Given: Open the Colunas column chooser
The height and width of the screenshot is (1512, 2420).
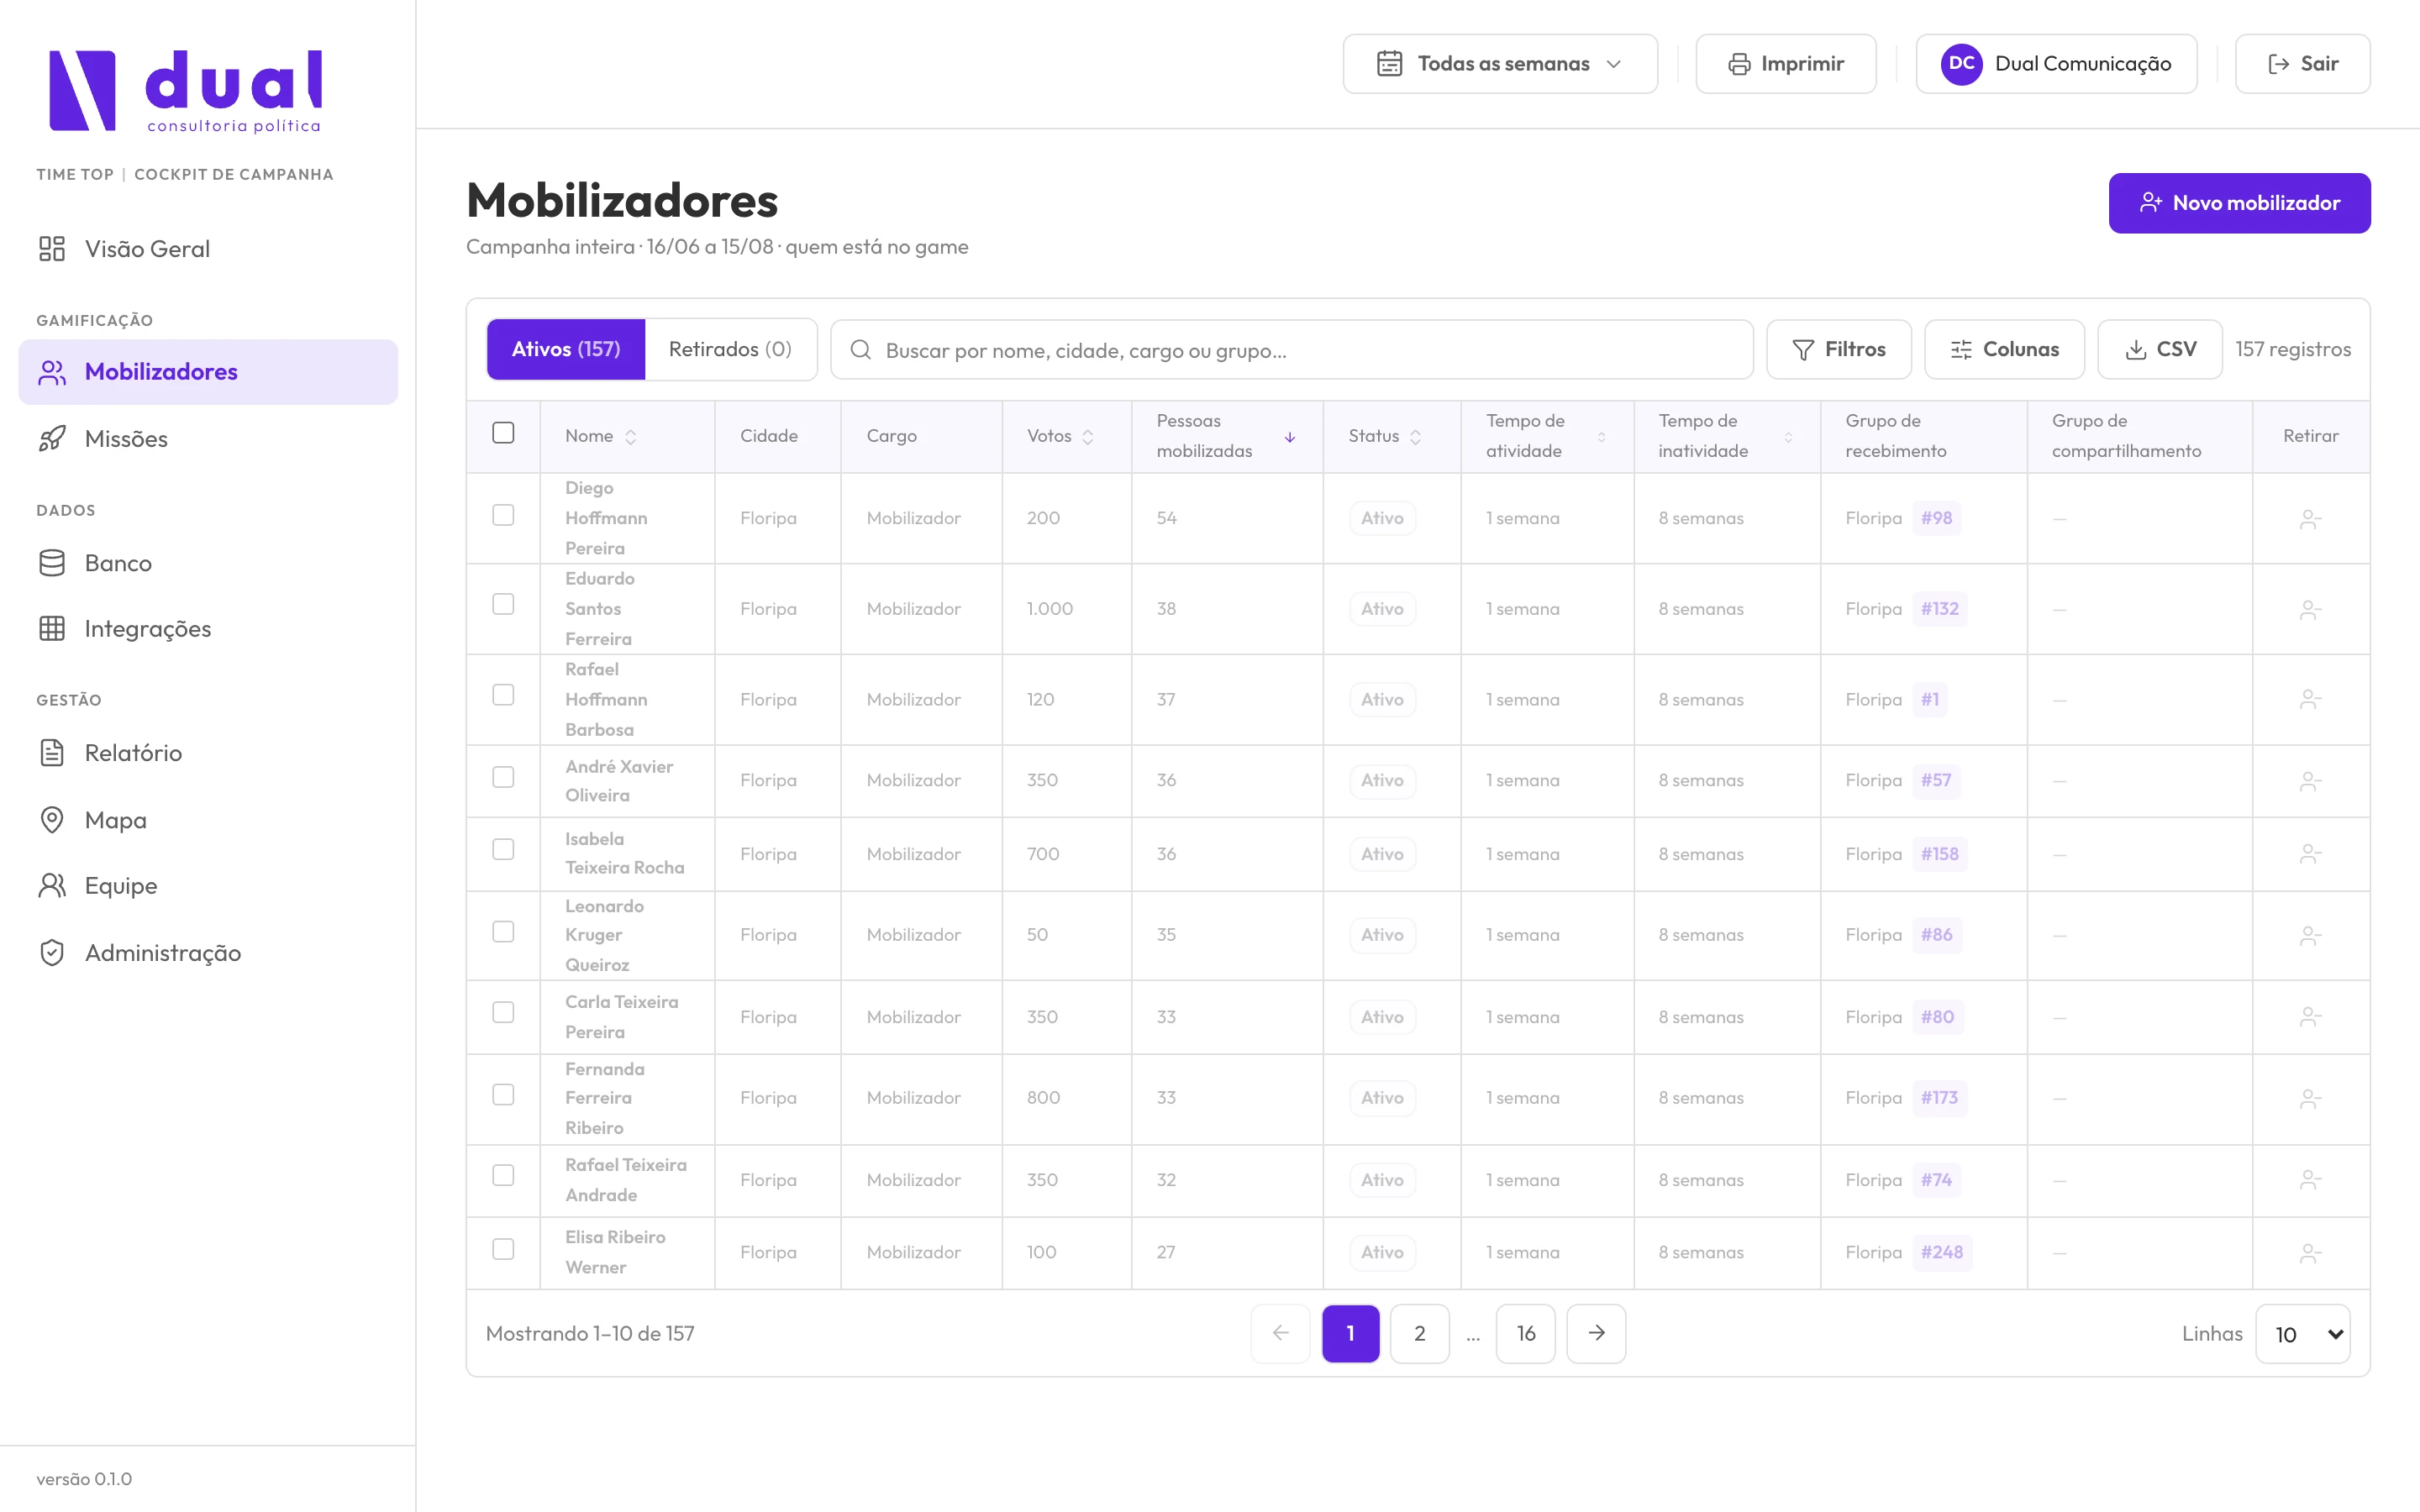Looking at the screenshot, I should coord(2004,349).
